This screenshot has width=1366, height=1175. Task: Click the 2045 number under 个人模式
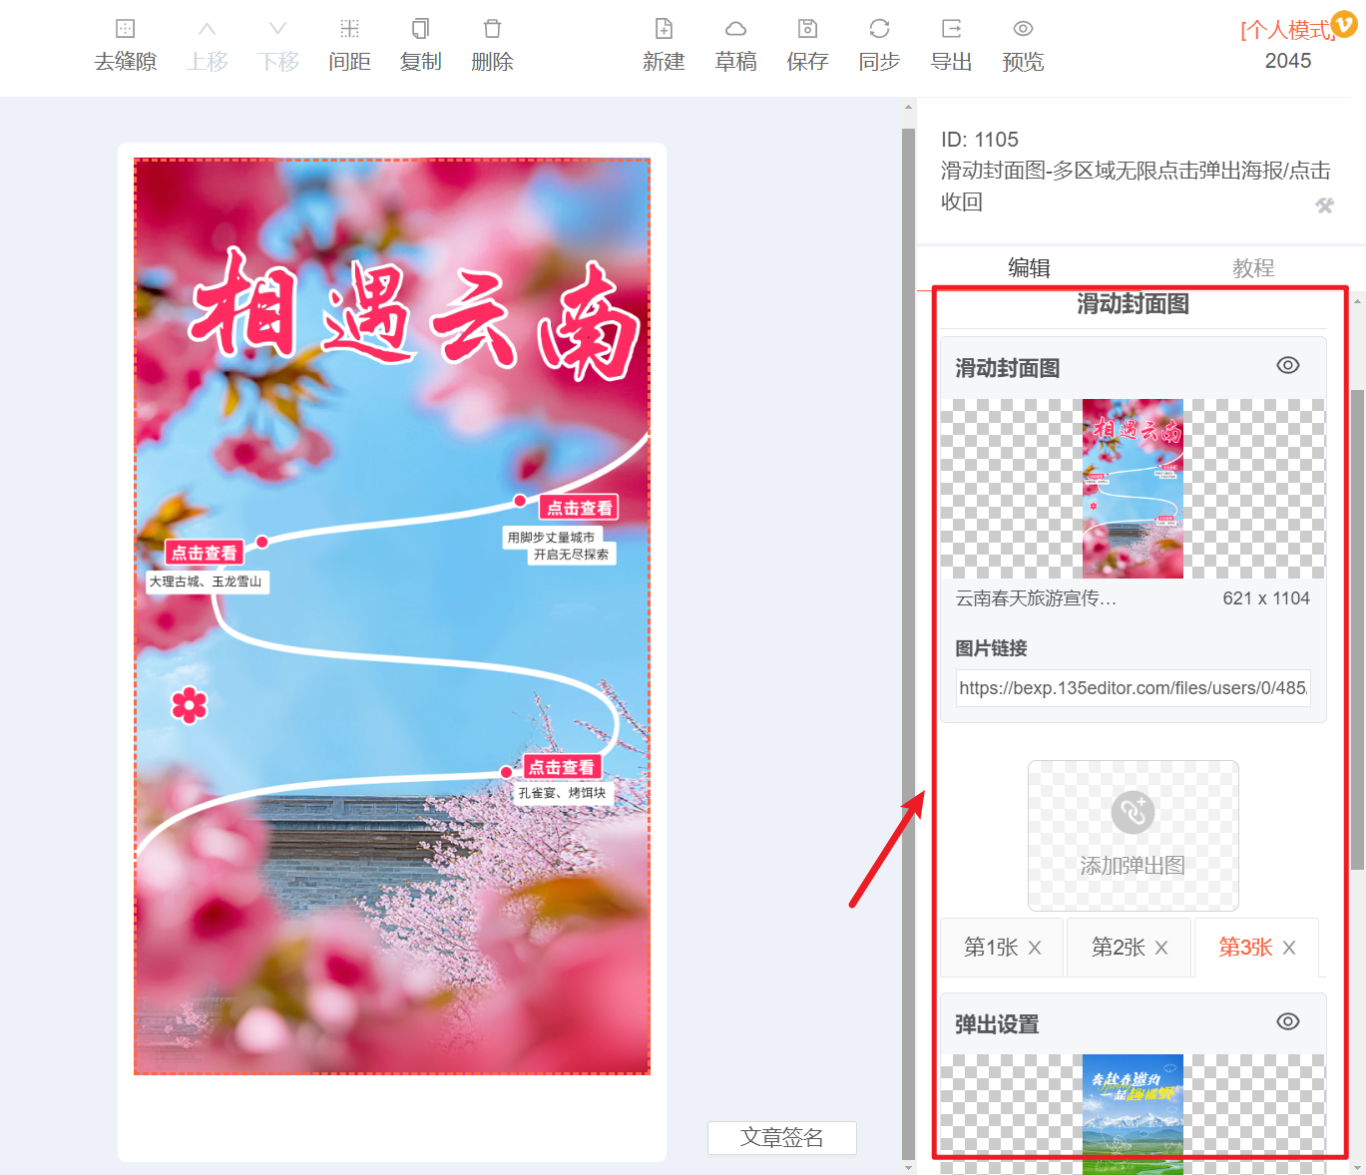coord(1288,61)
